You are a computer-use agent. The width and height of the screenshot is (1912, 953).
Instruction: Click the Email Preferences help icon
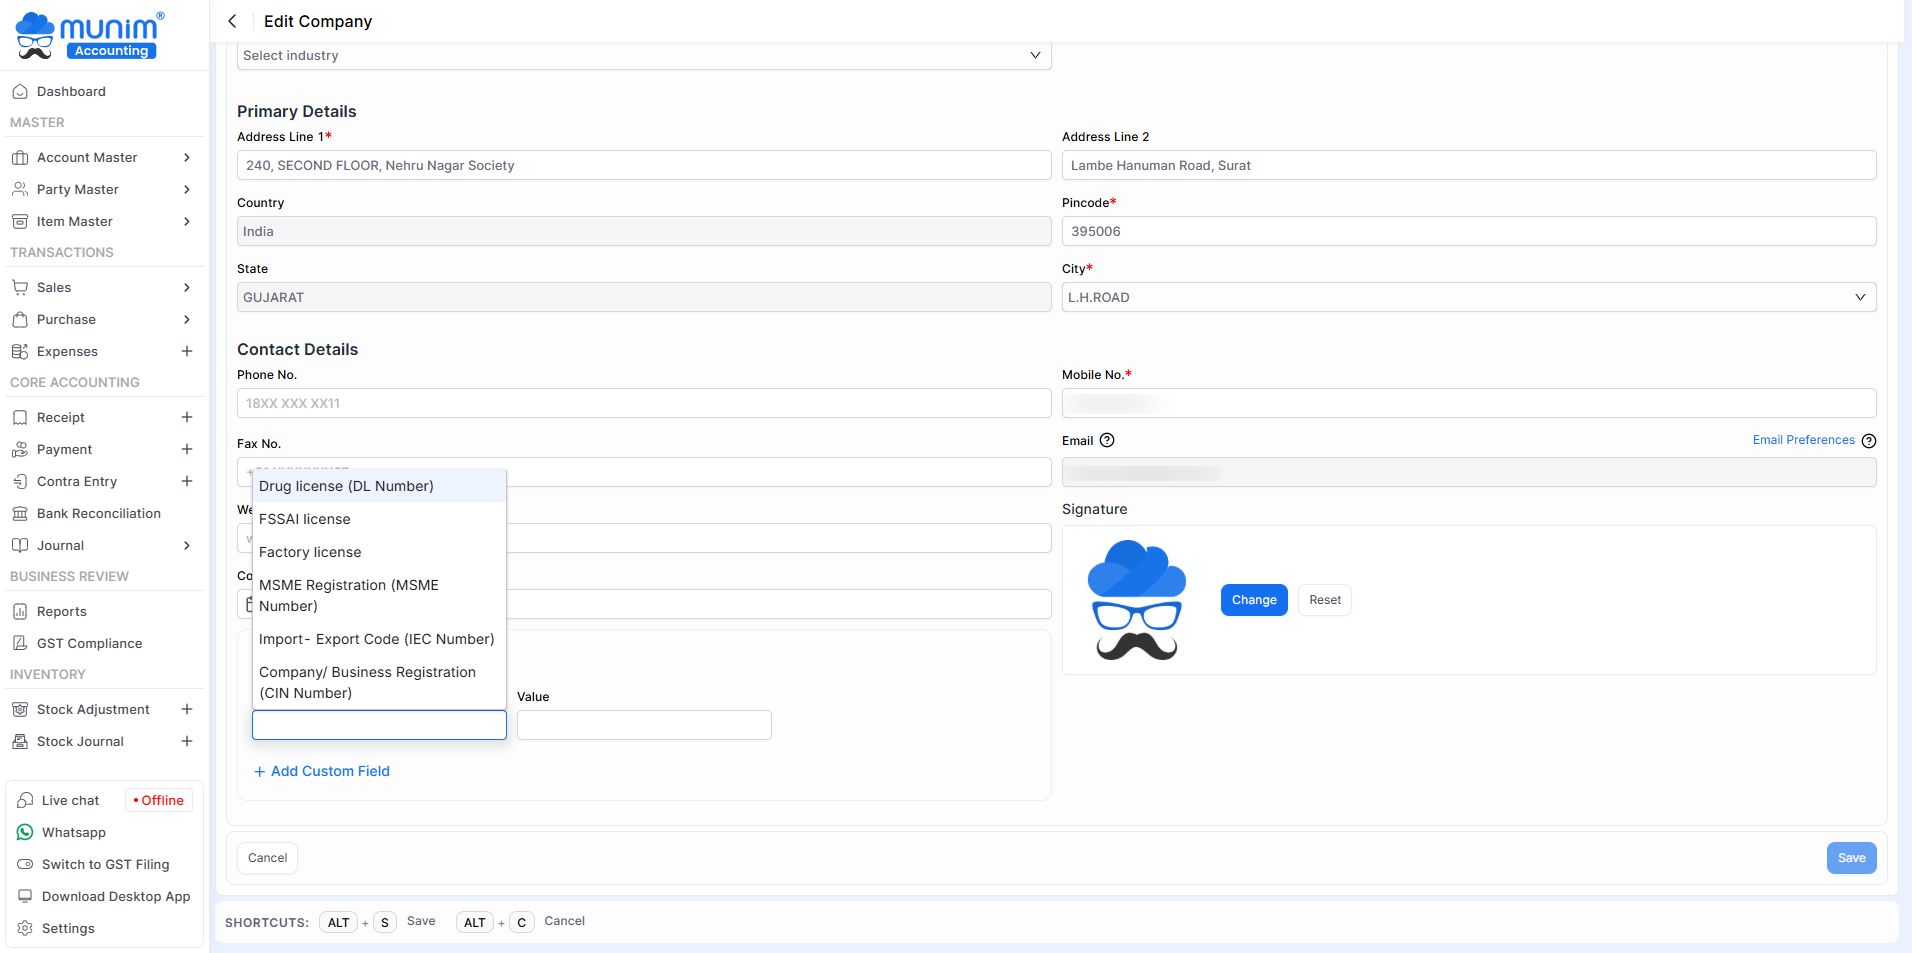(1869, 441)
